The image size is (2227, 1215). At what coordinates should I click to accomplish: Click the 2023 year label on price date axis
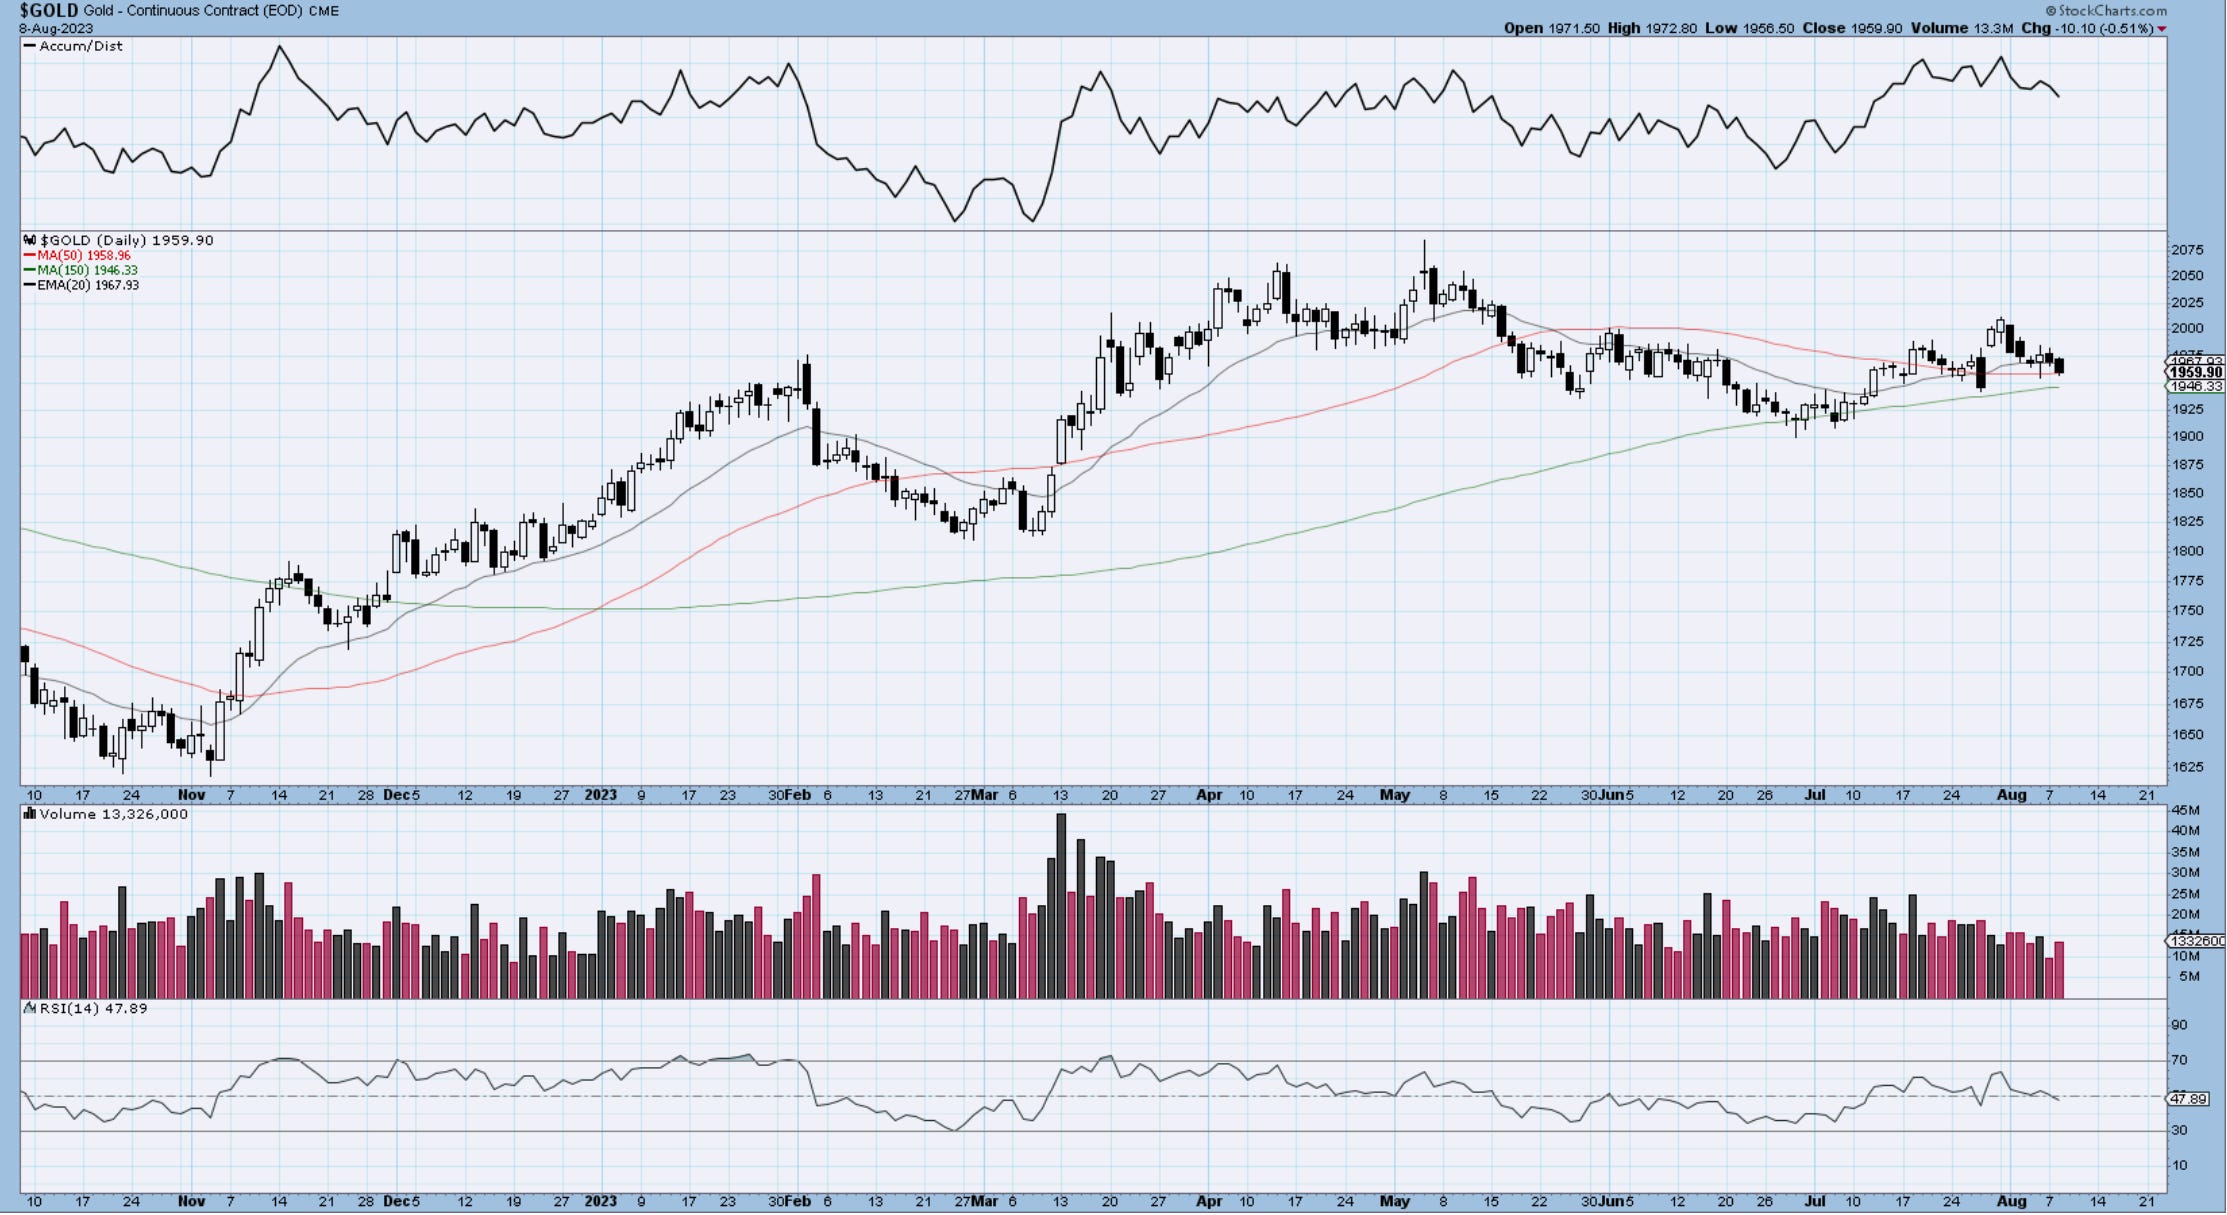pos(600,796)
